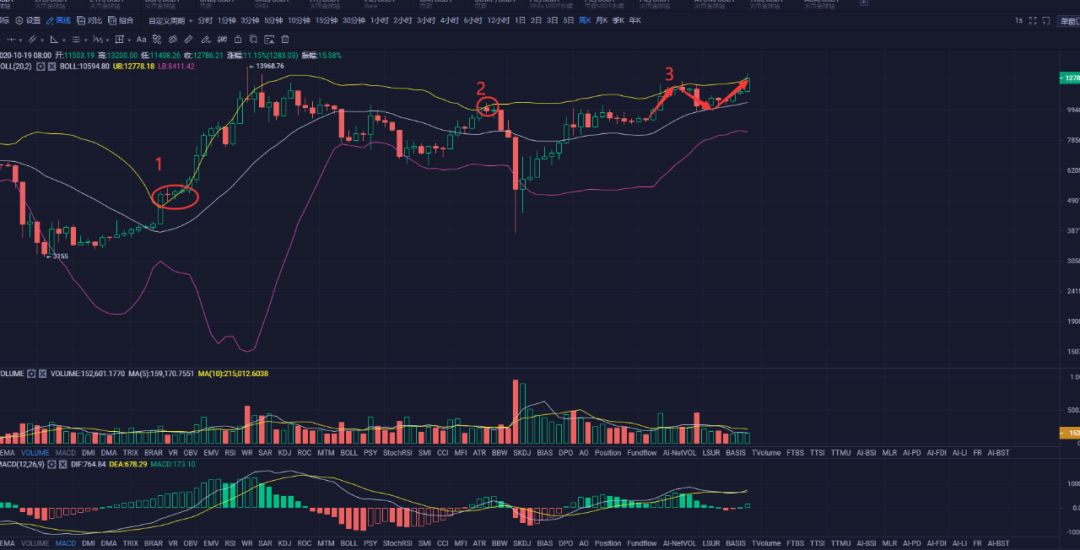Close the BOLL indicator overlay
The width and height of the screenshot is (1080, 550).
(53, 66)
